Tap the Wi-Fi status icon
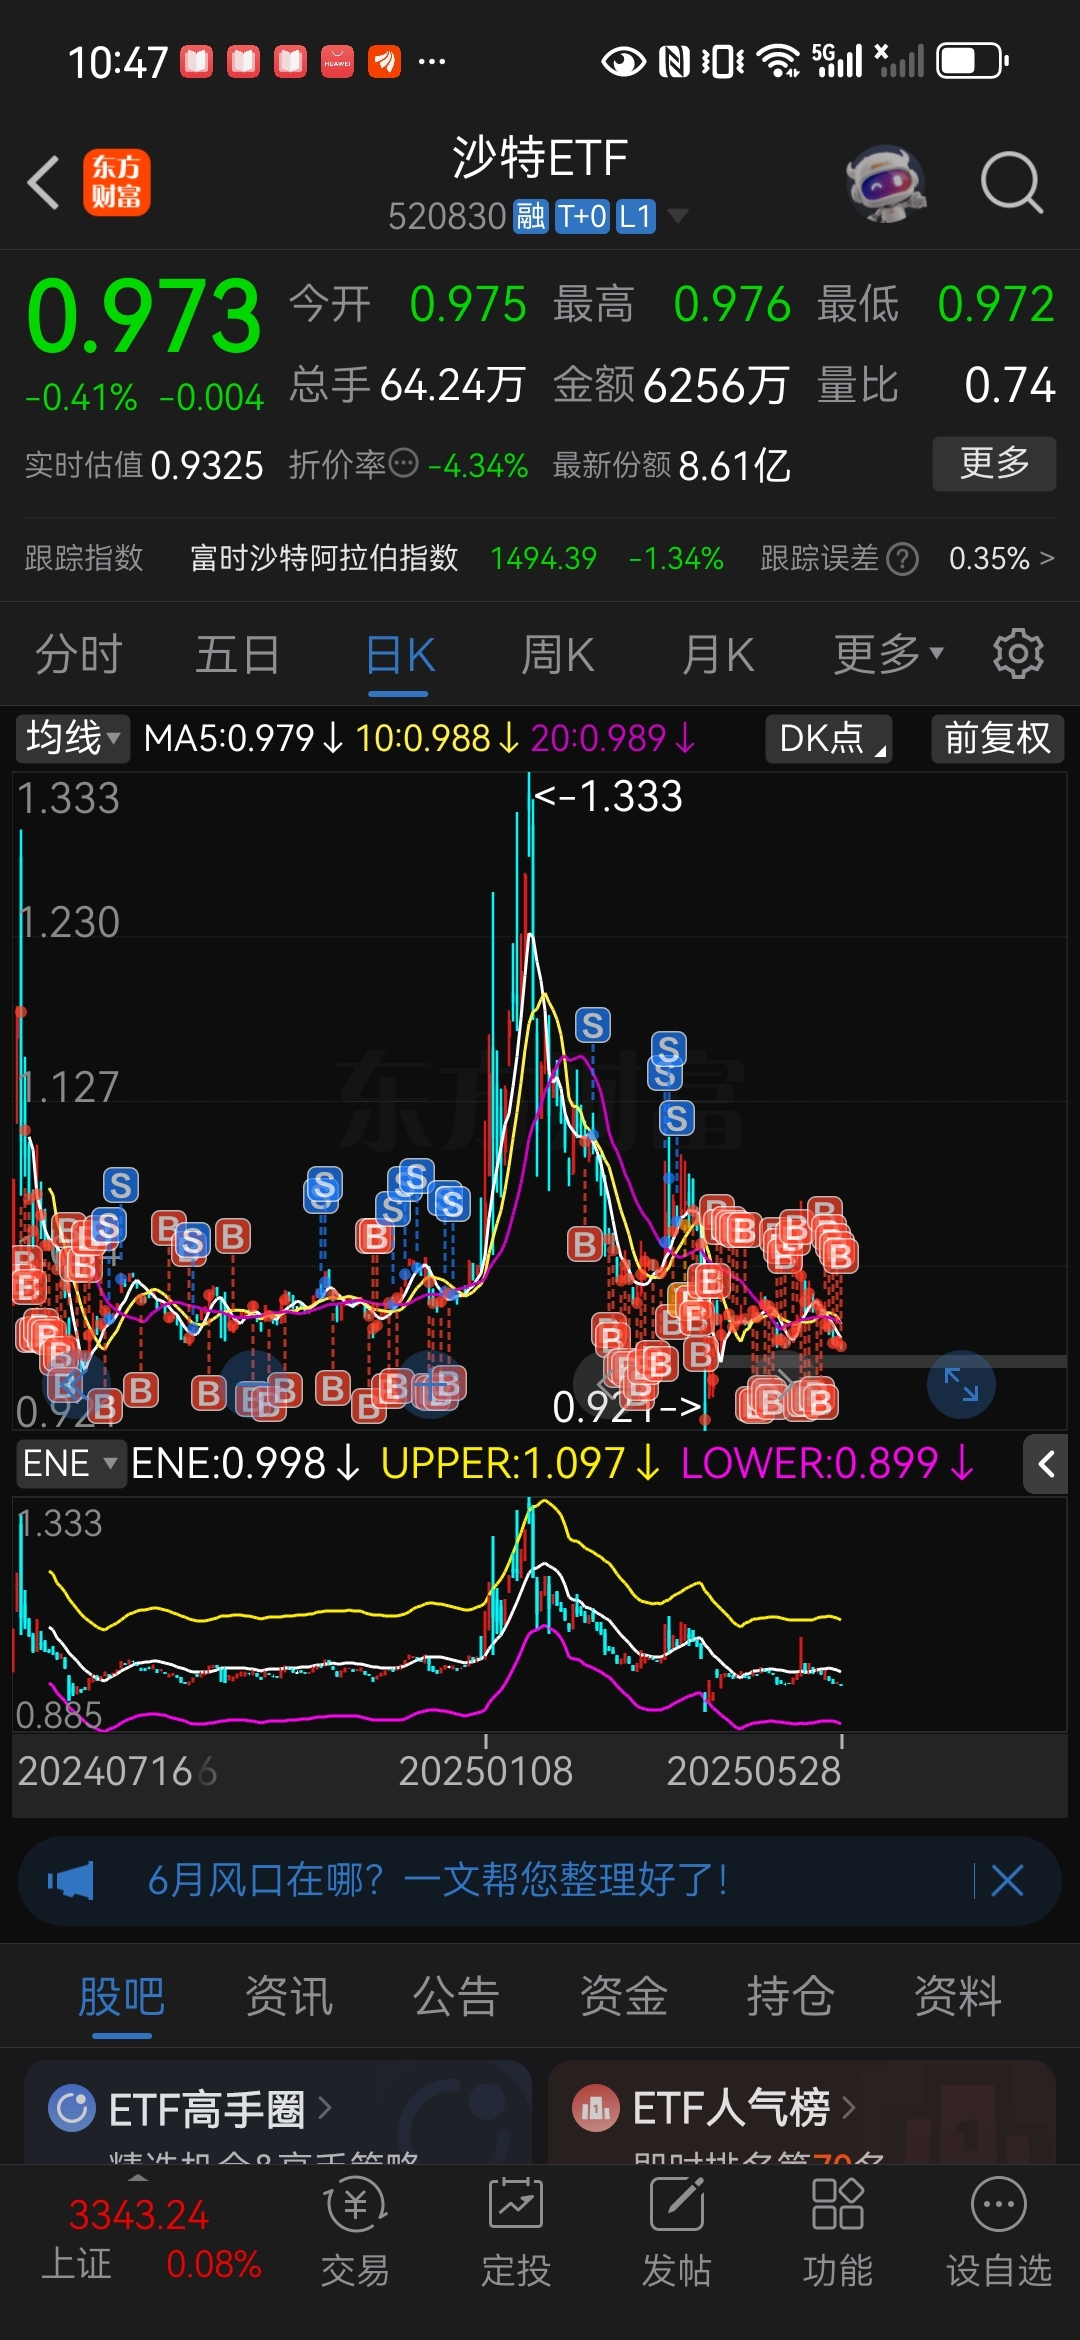Image resolution: width=1080 pixels, height=2340 pixels. tap(779, 61)
